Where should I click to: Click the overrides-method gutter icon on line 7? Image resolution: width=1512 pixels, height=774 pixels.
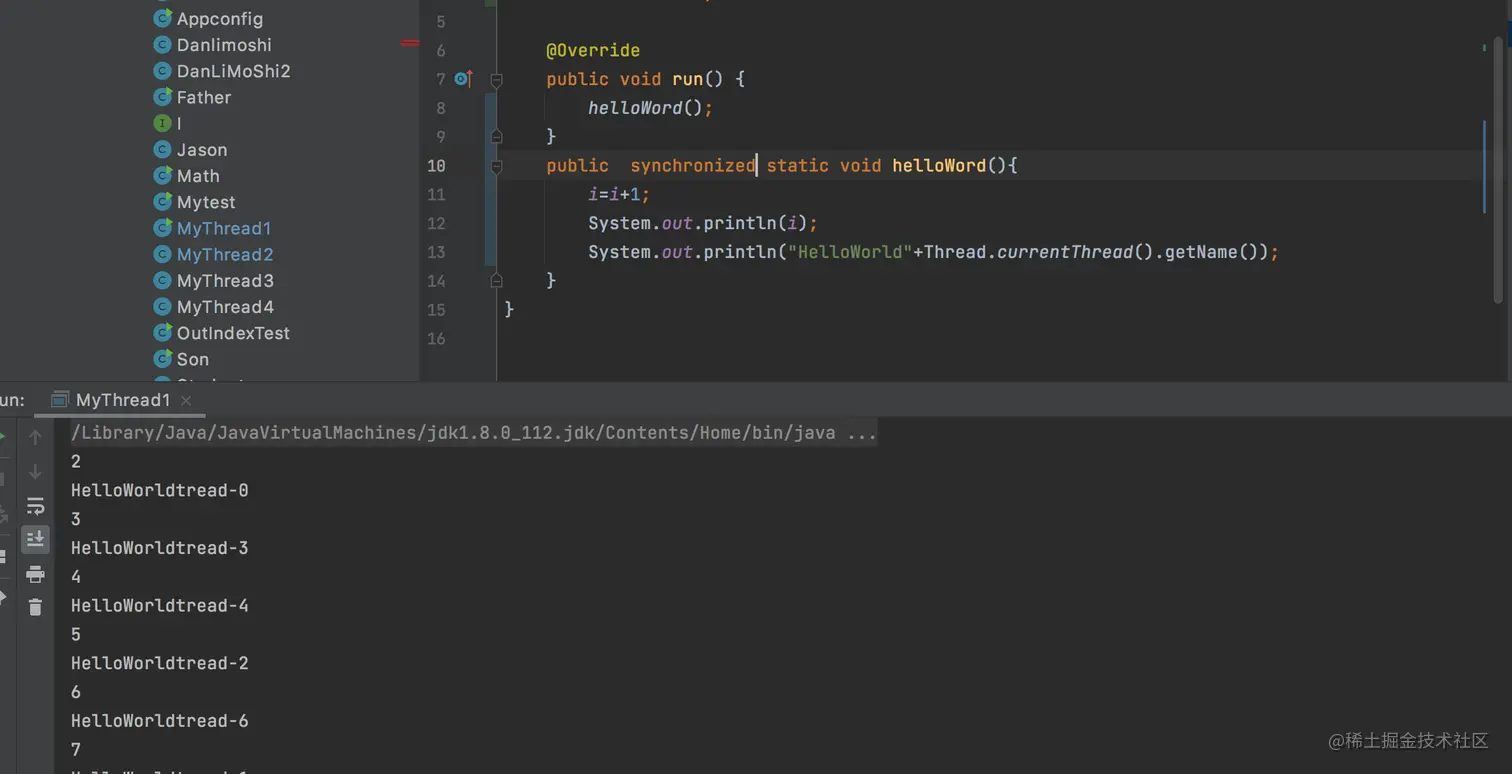[463, 79]
